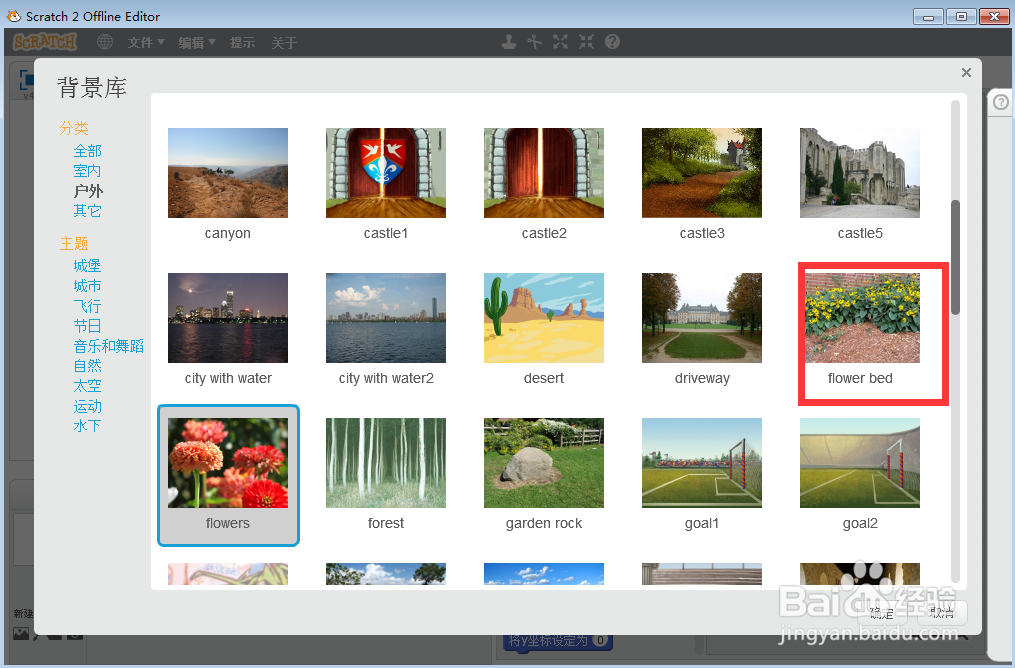This screenshot has height=668, width=1015.
Task: Open the language globe menu
Action: (105, 42)
